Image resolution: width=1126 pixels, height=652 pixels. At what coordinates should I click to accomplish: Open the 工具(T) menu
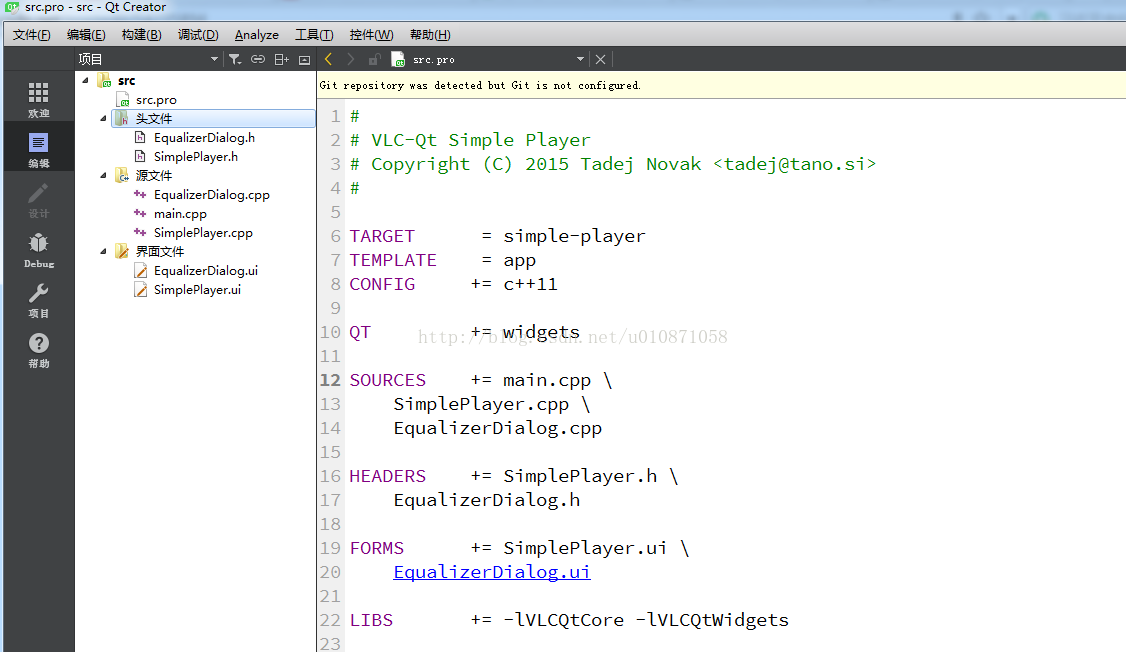(x=315, y=34)
